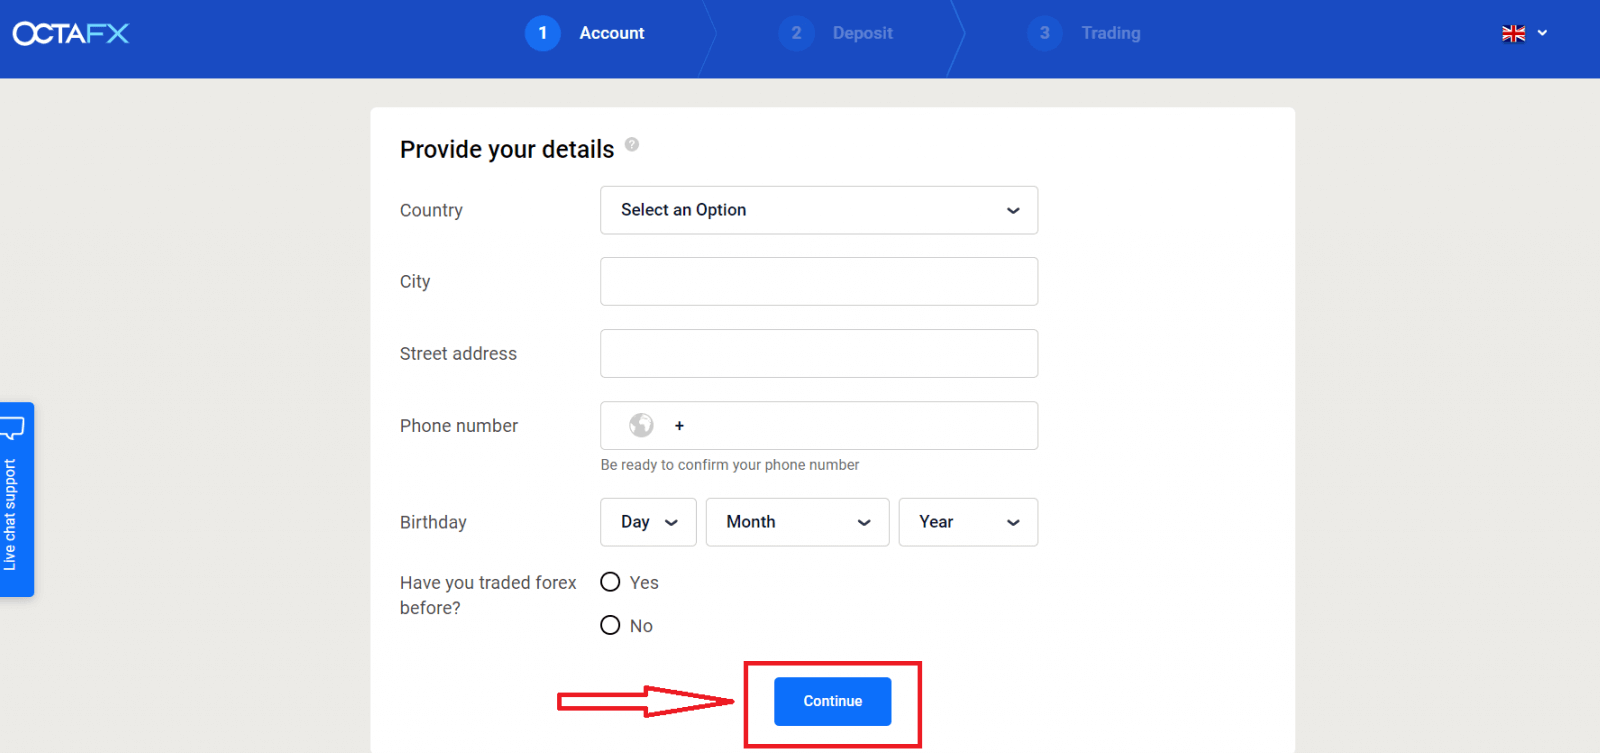Image resolution: width=1600 pixels, height=753 pixels.
Task: Click into the Street address input field
Action: point(819,353)
